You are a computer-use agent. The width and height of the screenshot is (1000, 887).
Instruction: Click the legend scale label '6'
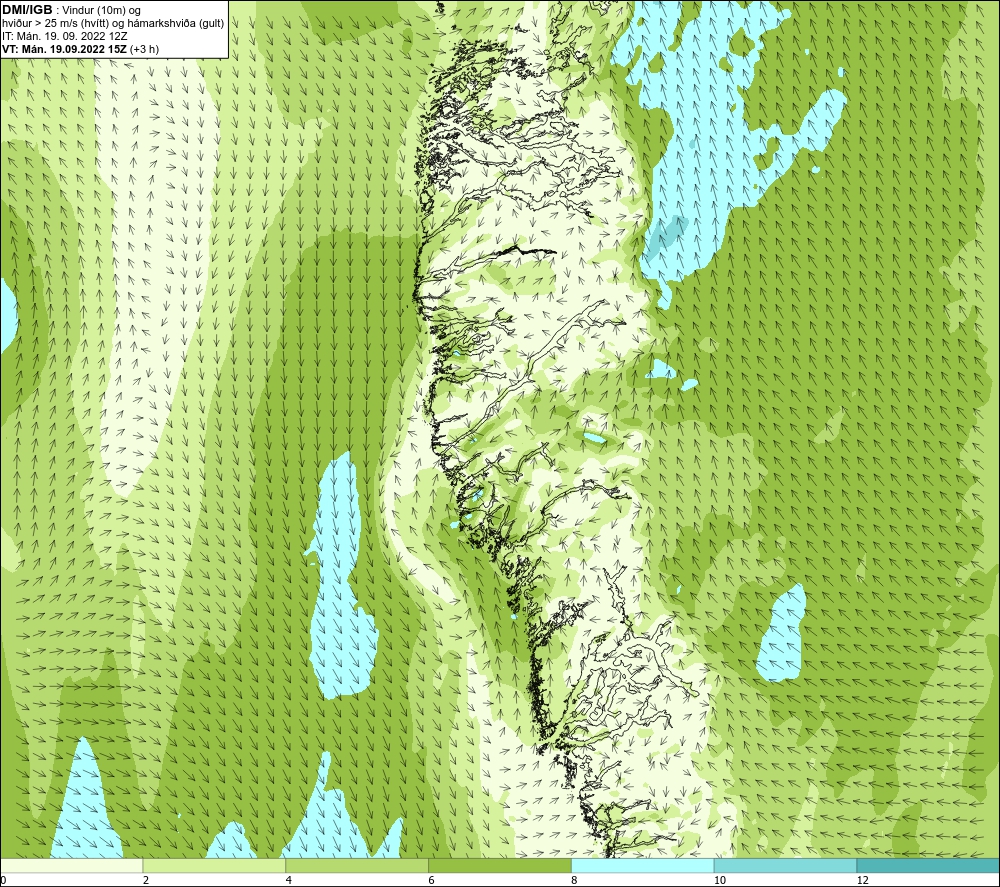coord(432,881)
